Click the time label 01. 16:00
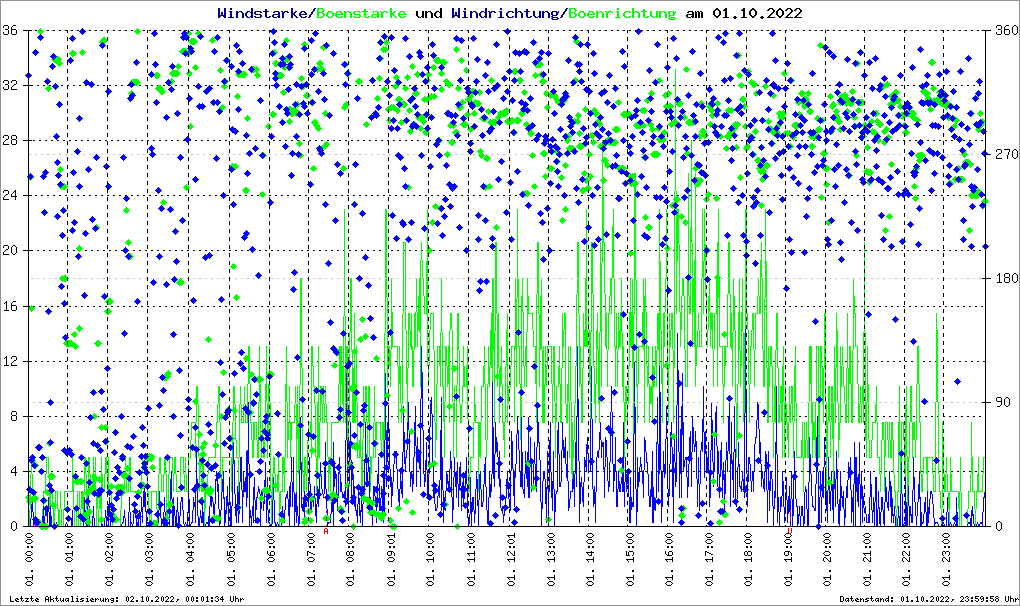This screenshot has width=1020, height=606. [669, 560]
